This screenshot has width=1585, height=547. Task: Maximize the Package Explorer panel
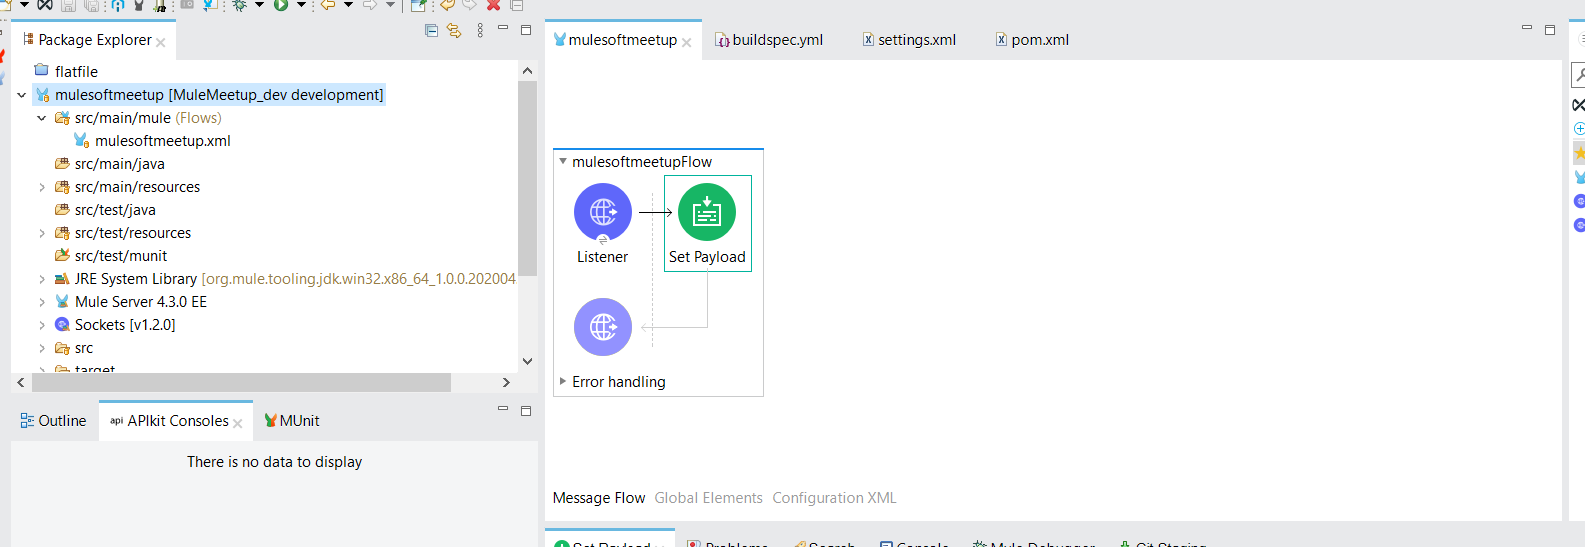526,30
